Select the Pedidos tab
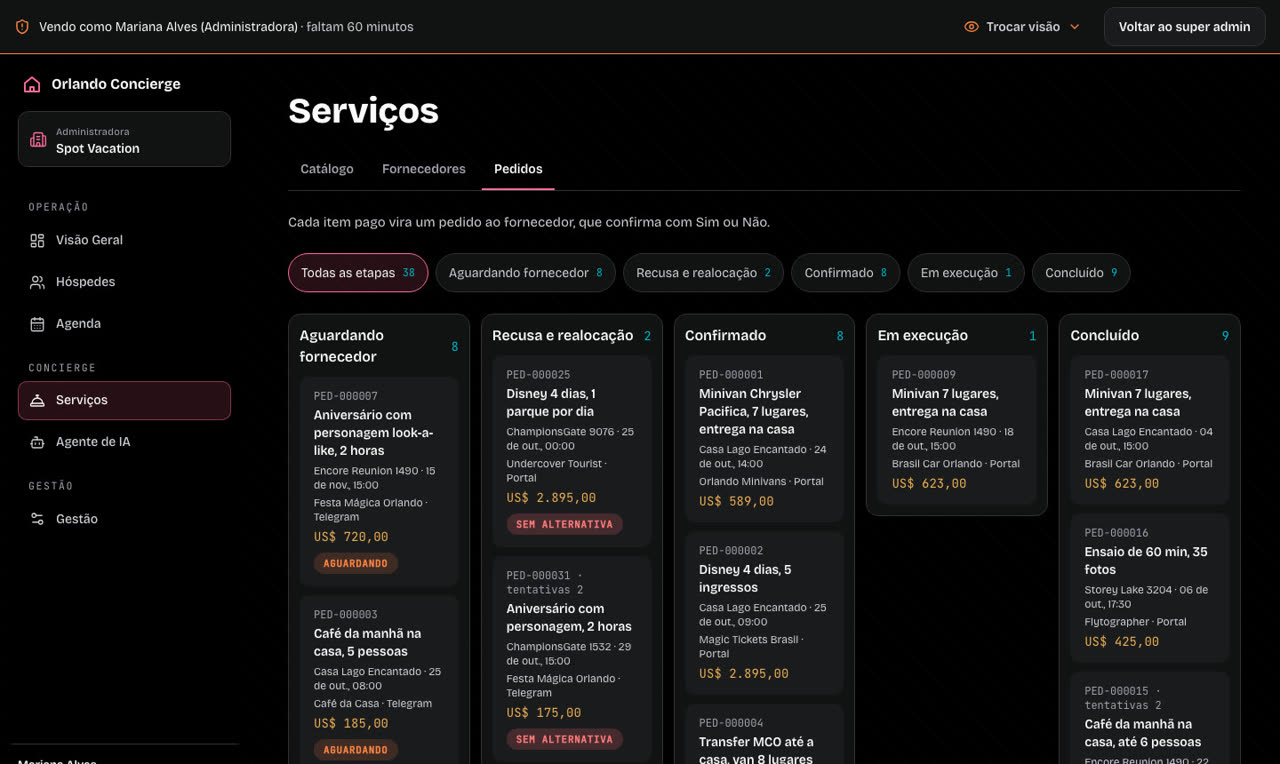Viewport: 1280px width, 764px height. pos(518,169)
